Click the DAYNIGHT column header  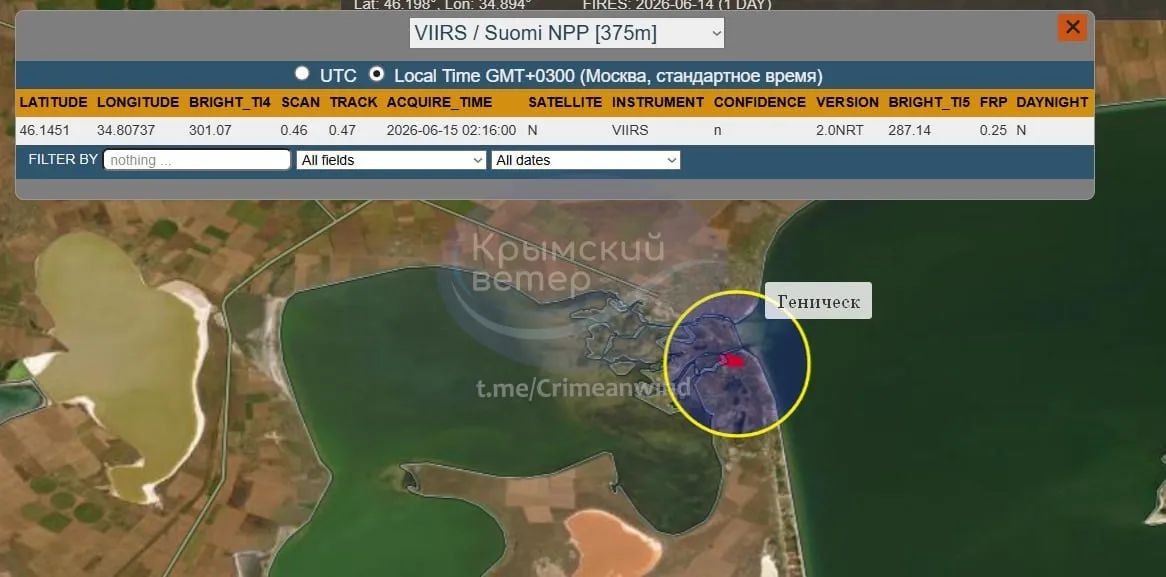(x=1052, y=103)
